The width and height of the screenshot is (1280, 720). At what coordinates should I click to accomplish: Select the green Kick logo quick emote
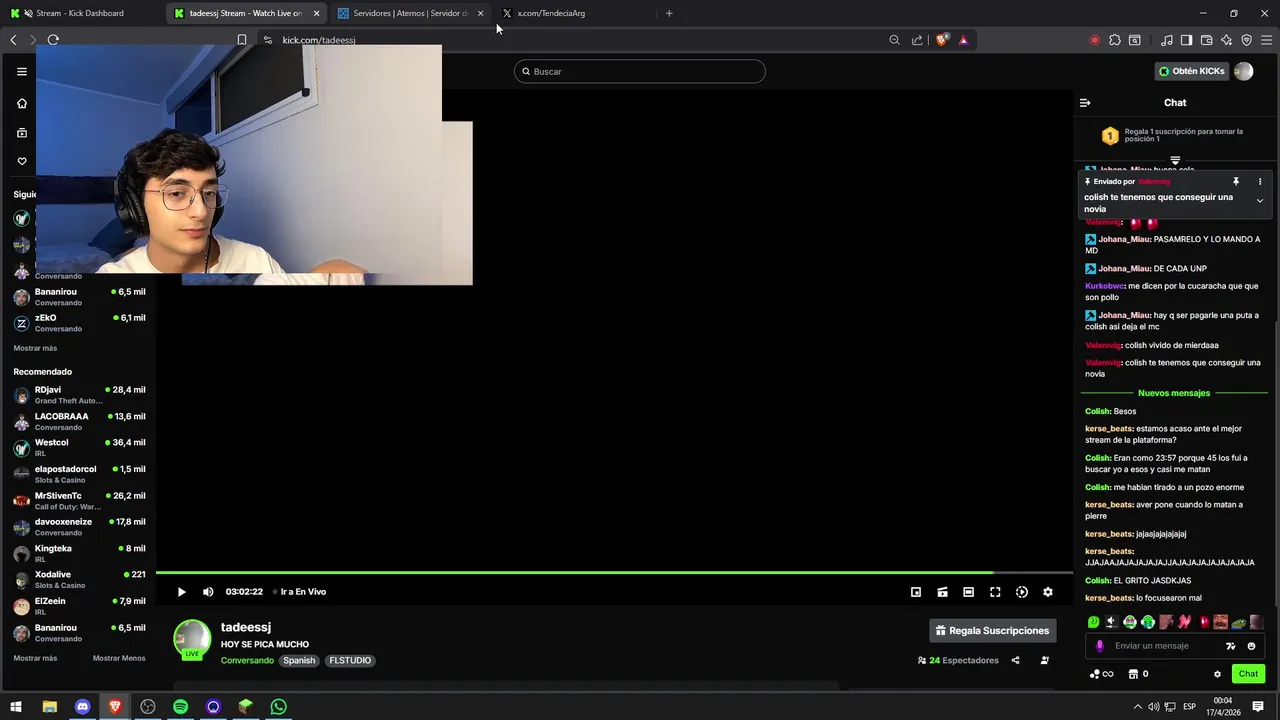(1094, 622)
